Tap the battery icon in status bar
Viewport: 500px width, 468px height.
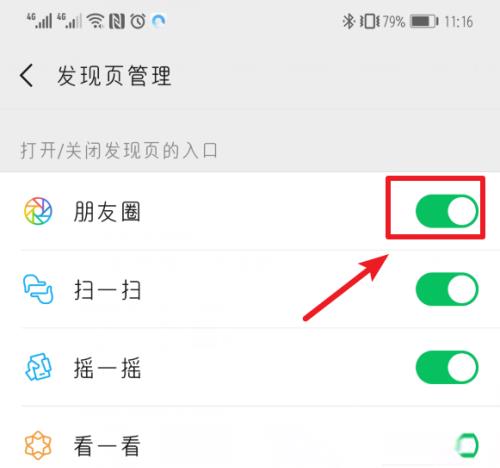tap(424, 22)
